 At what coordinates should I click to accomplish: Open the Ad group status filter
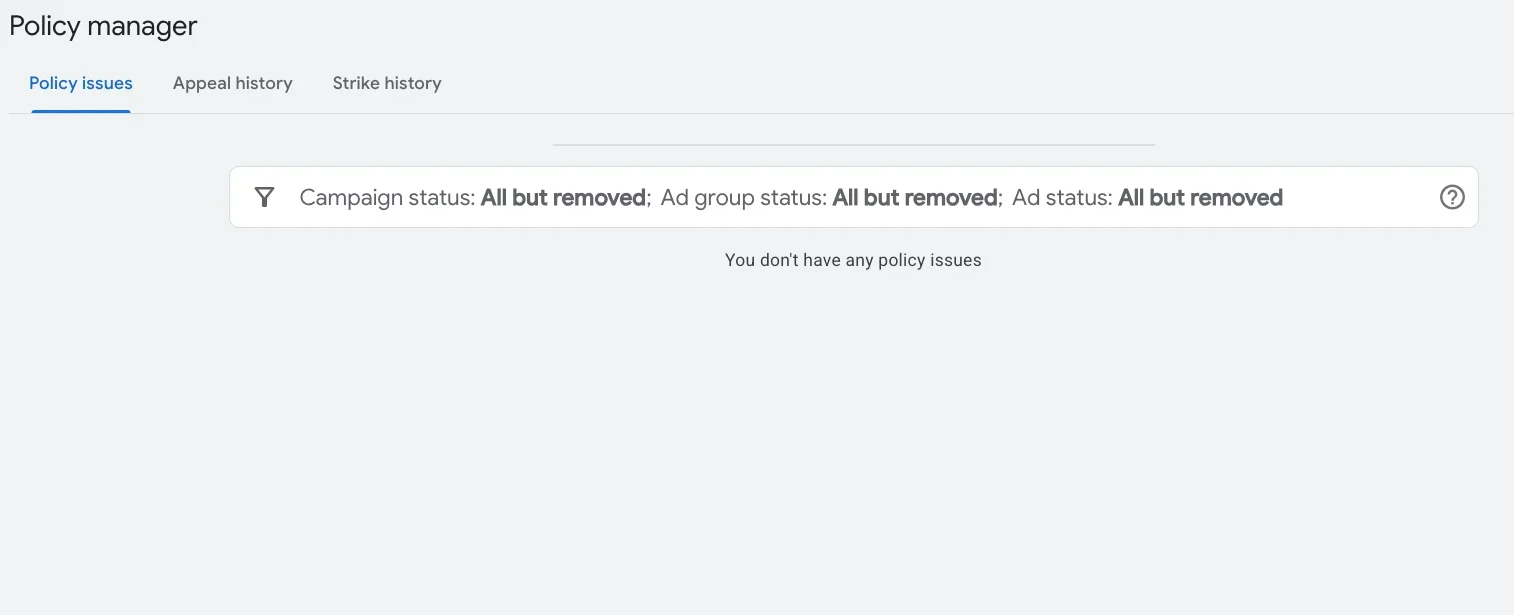click(744, 197)
